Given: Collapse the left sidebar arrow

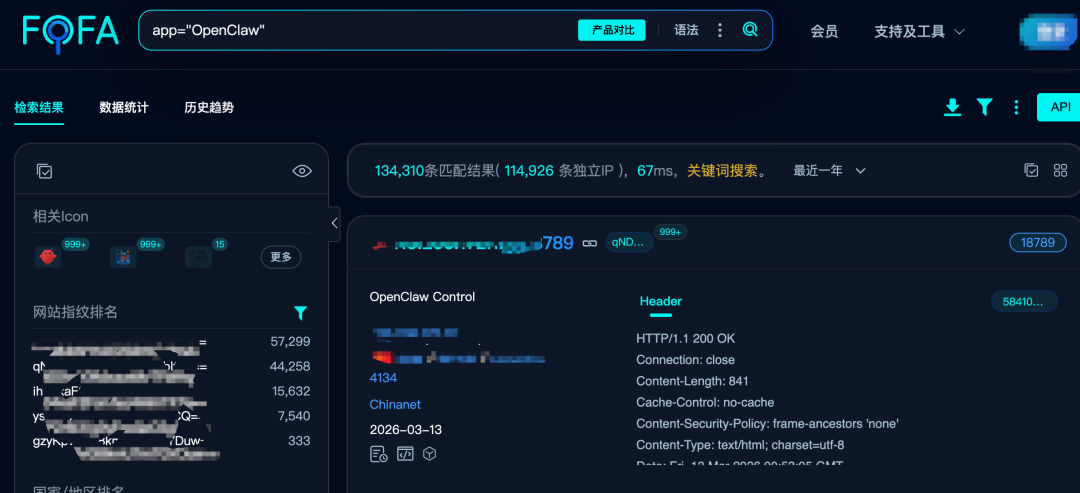Looking at the screenshot, I should [x=334, y=223].
